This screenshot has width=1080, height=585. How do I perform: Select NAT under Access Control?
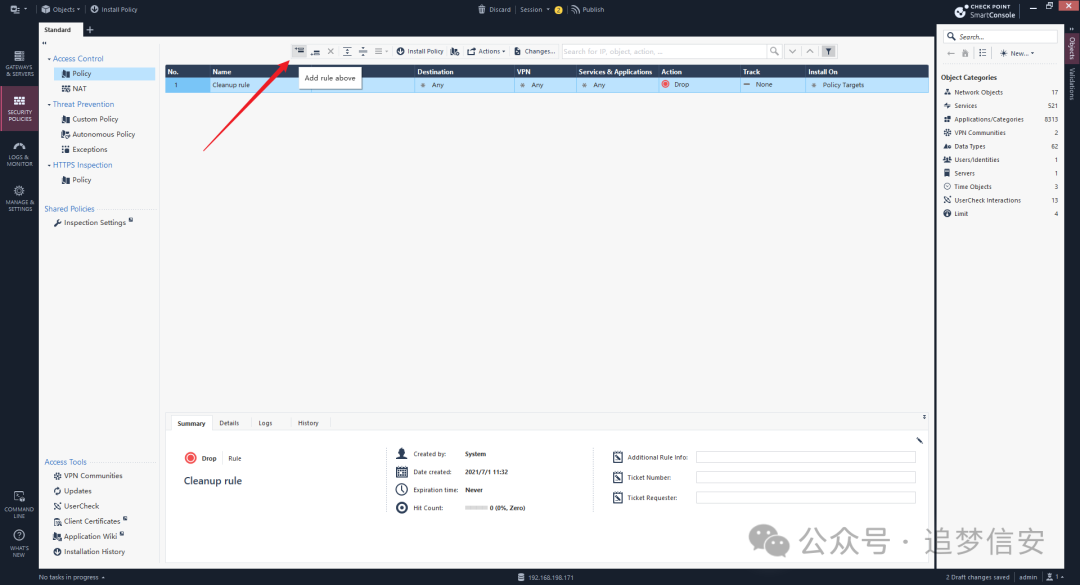tap(74, 89)
